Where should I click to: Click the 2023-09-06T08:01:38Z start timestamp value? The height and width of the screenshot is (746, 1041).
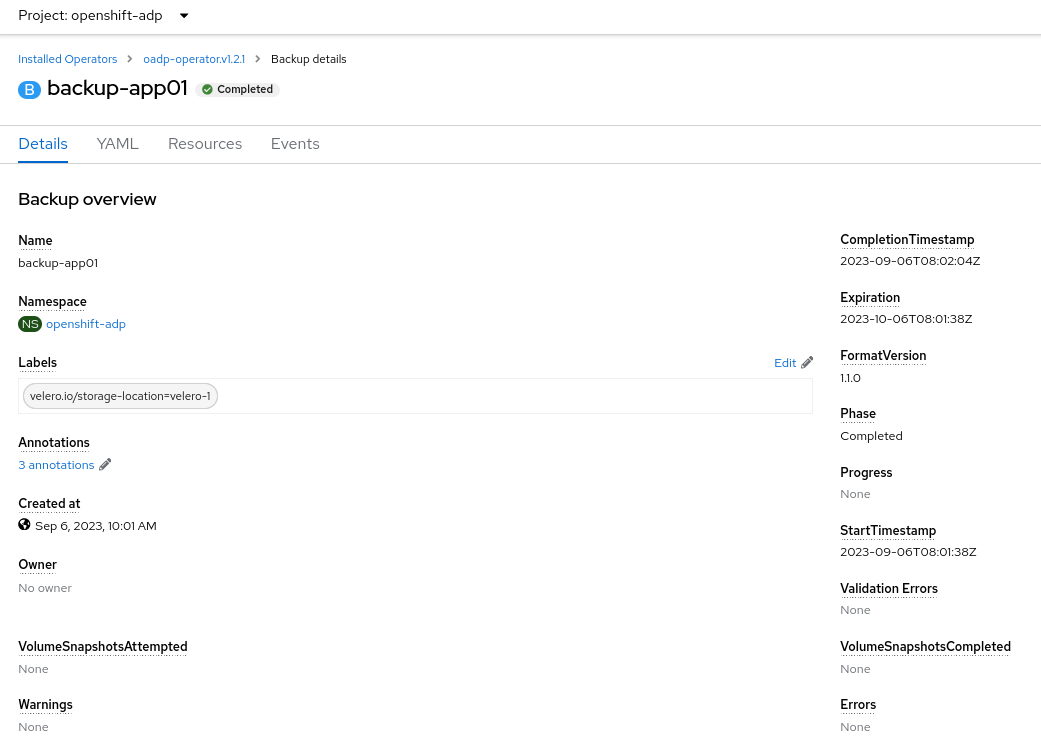(x=908, y=552)
